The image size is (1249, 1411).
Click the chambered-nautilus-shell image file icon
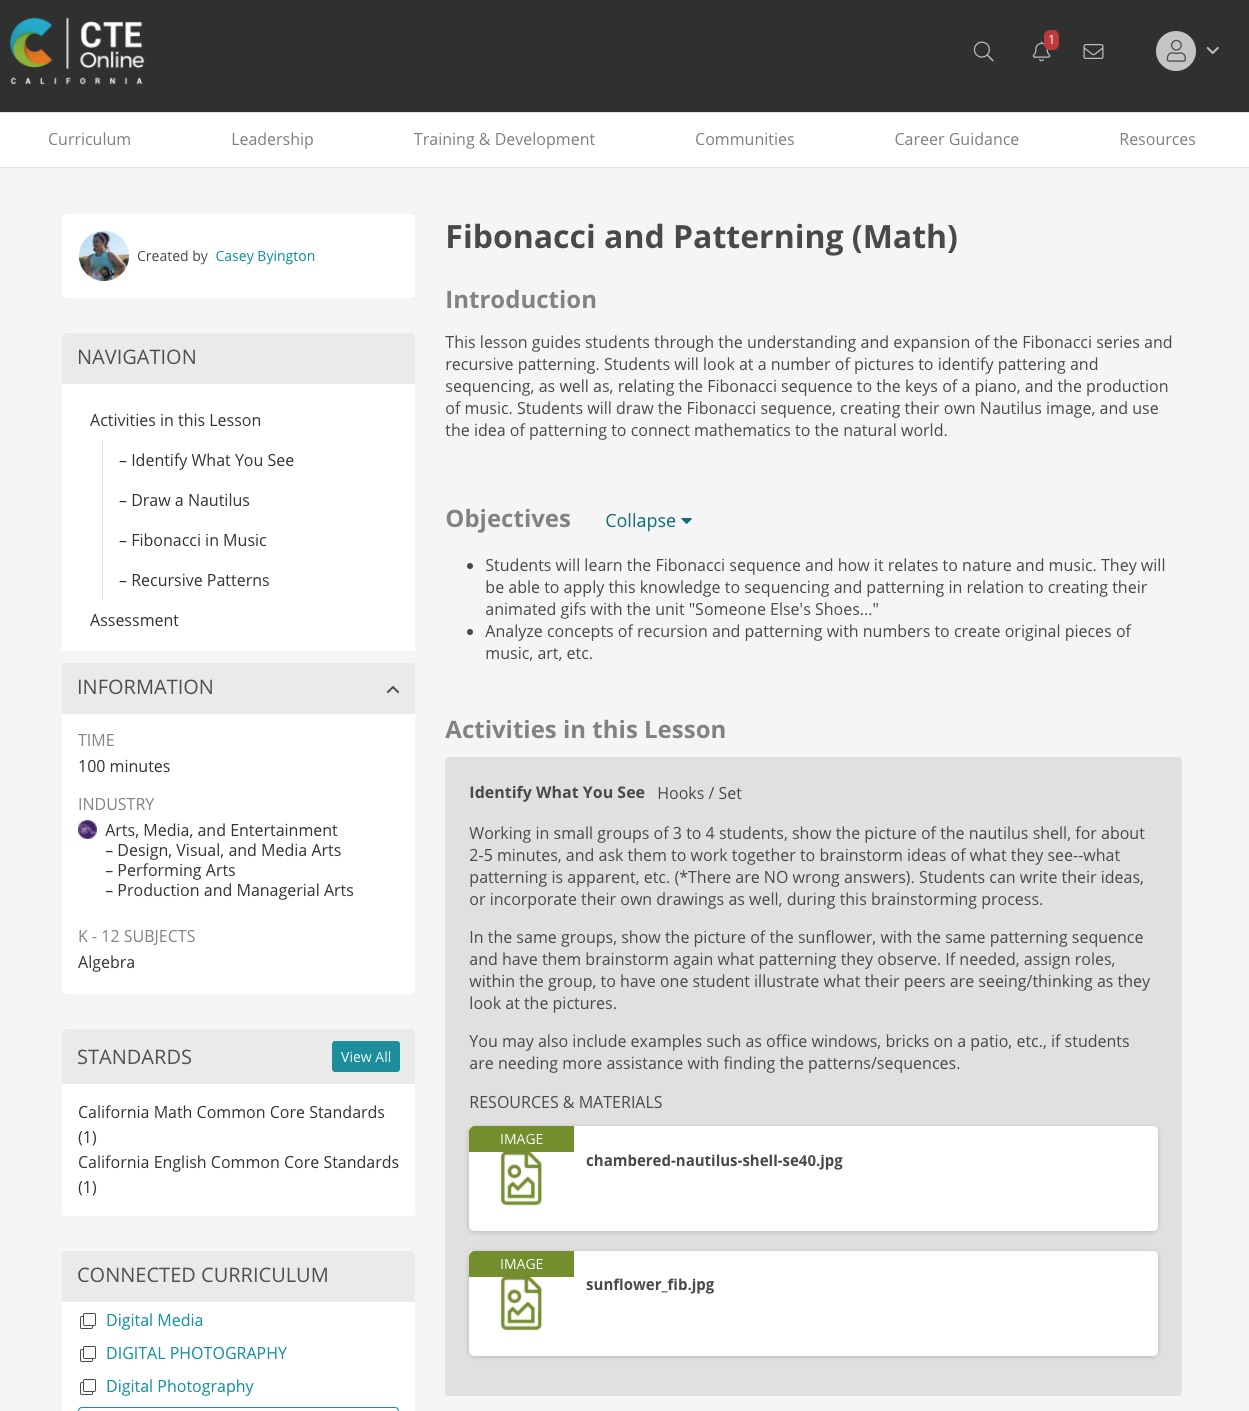[x=521, y=1178]
